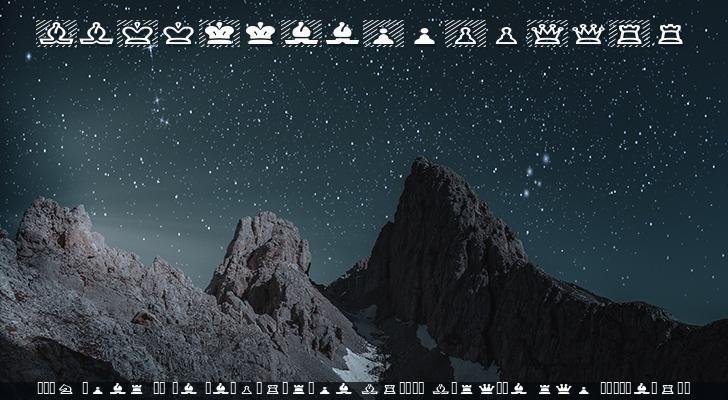
Task: Select the solid white king on plain background
Action: pos(260,34)
